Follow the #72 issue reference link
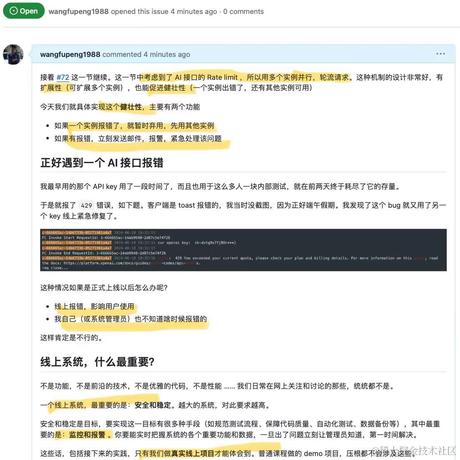 tap(63, 77)
